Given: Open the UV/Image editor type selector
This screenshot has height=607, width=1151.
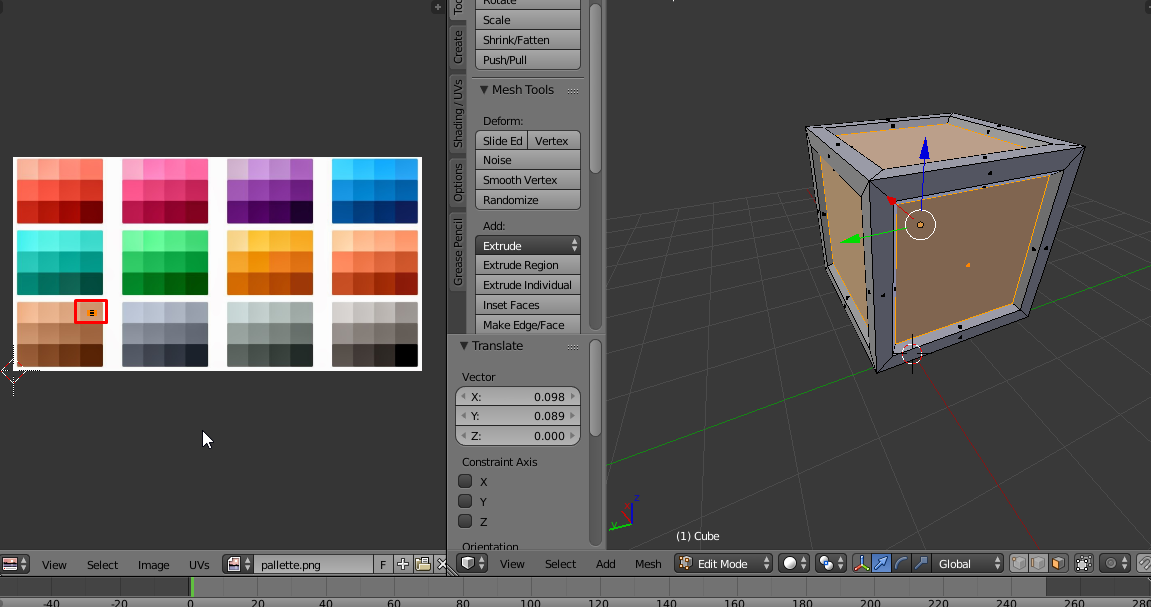Looking at the screenshot, I should 14,564.
